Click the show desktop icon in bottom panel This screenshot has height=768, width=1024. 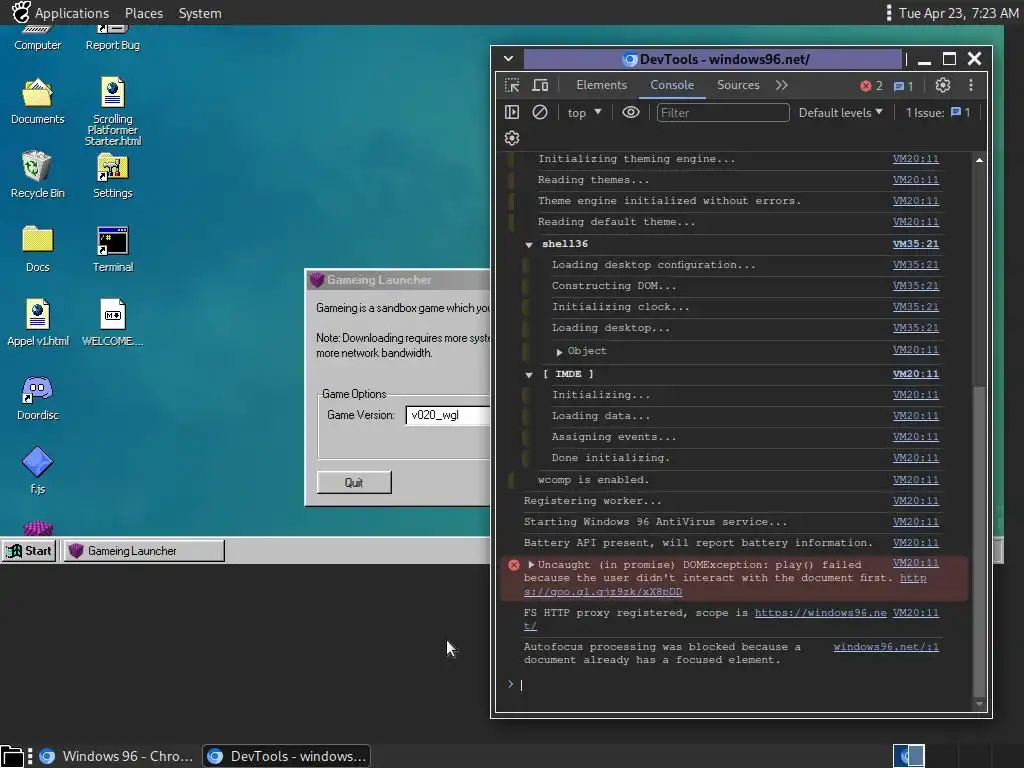tap(12, 756)
